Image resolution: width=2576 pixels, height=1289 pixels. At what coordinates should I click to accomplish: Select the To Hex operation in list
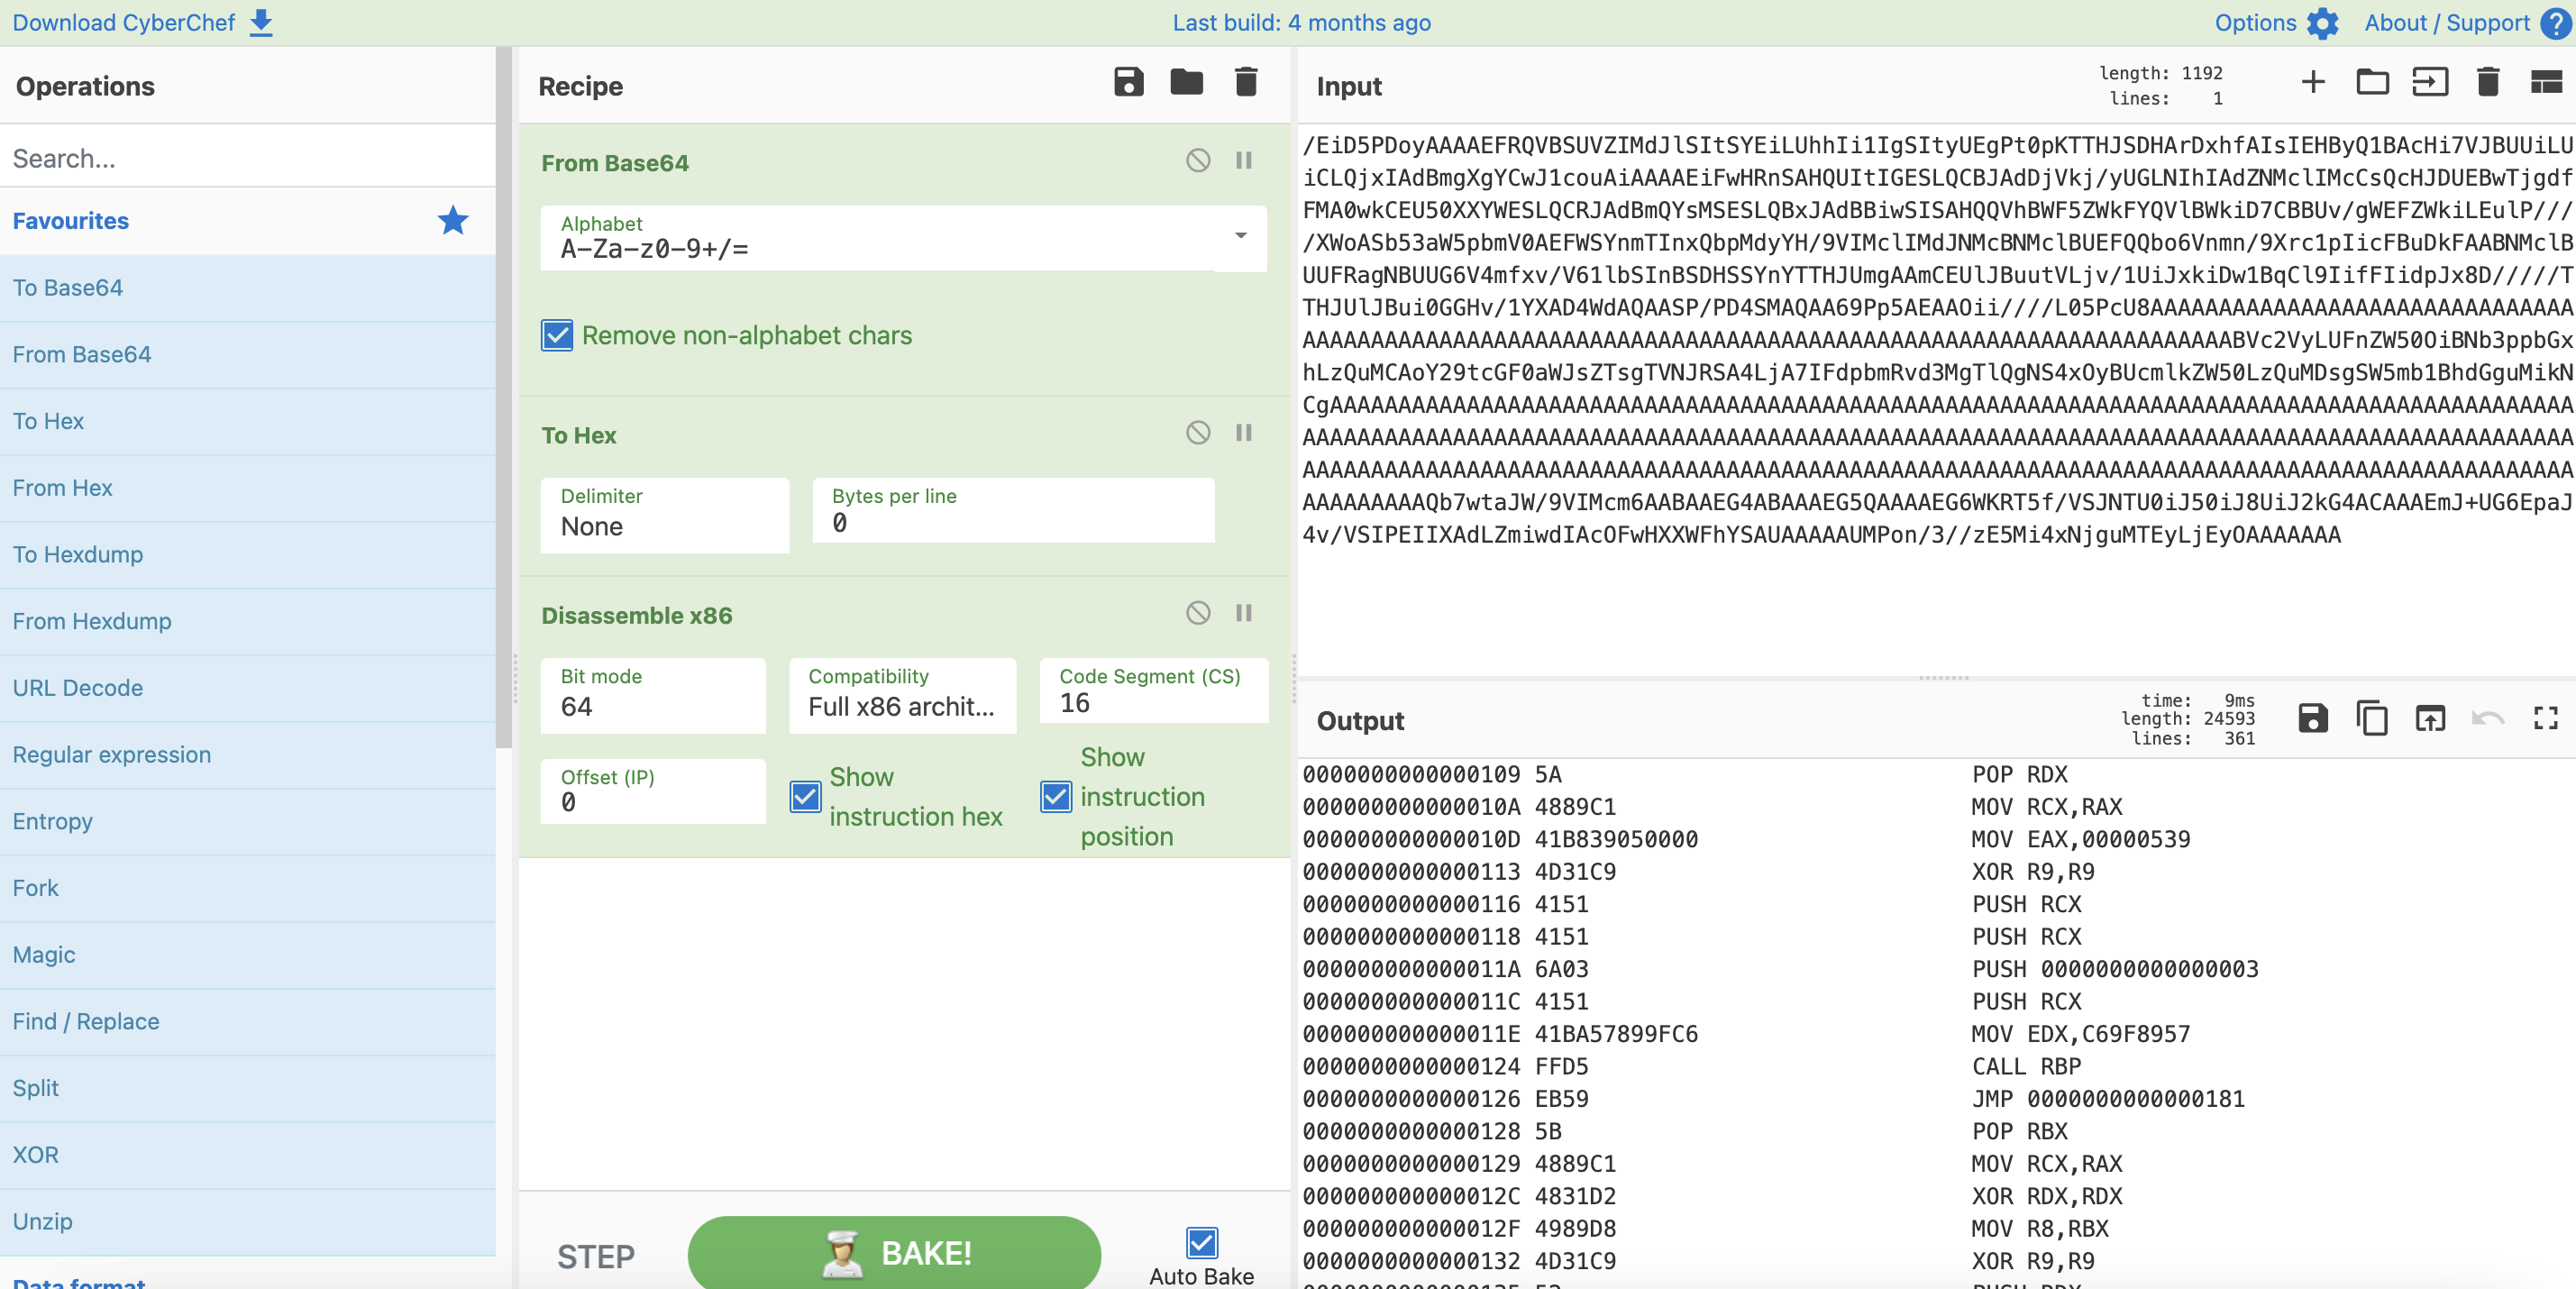pos(248,421)
